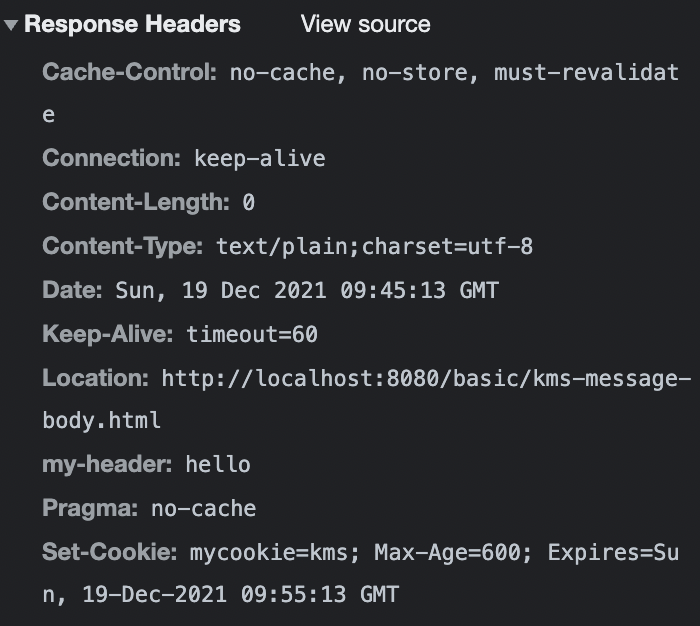Image resolution: width=700 pixels, height=626 pixels.
Task: Click the Keep-Alive header name
Action: pyautogui.click(x=108, y=334)
